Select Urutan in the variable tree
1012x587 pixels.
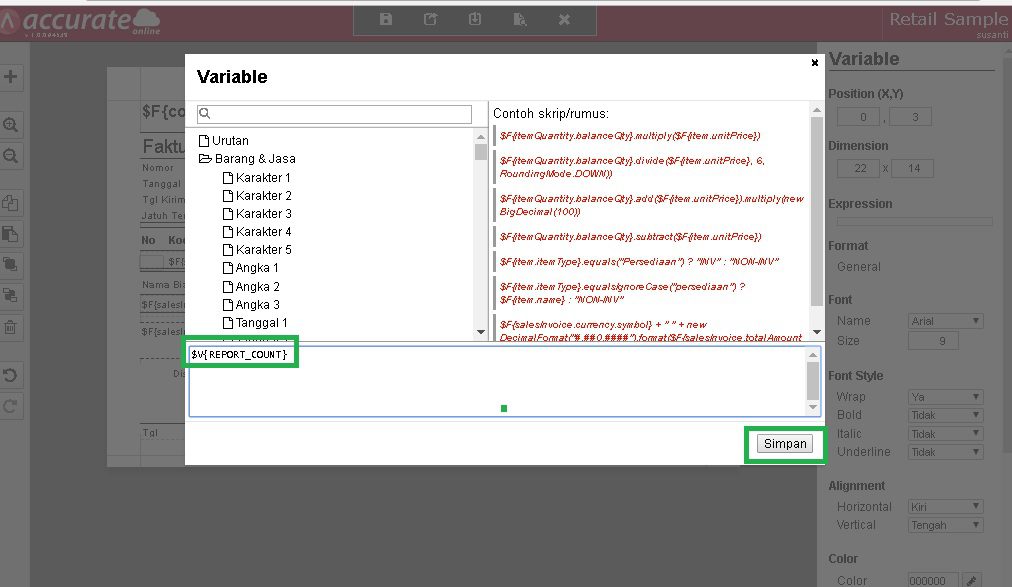click(229, 141)
